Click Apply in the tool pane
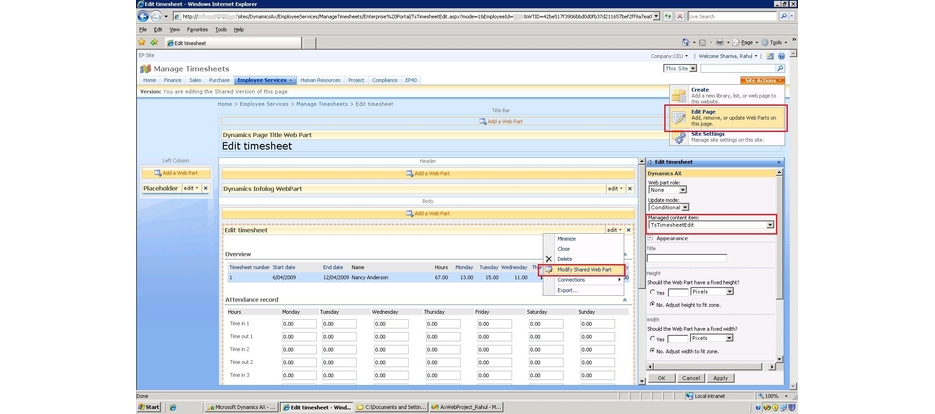The height and width of the screenshot is (414, 935). tap(720, 378)
